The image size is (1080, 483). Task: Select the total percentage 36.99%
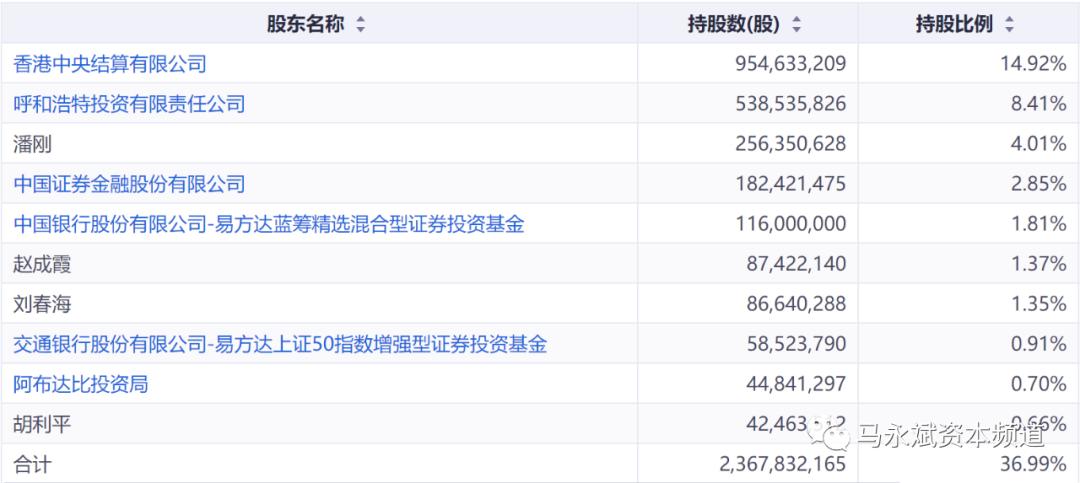pos(1032,464)
